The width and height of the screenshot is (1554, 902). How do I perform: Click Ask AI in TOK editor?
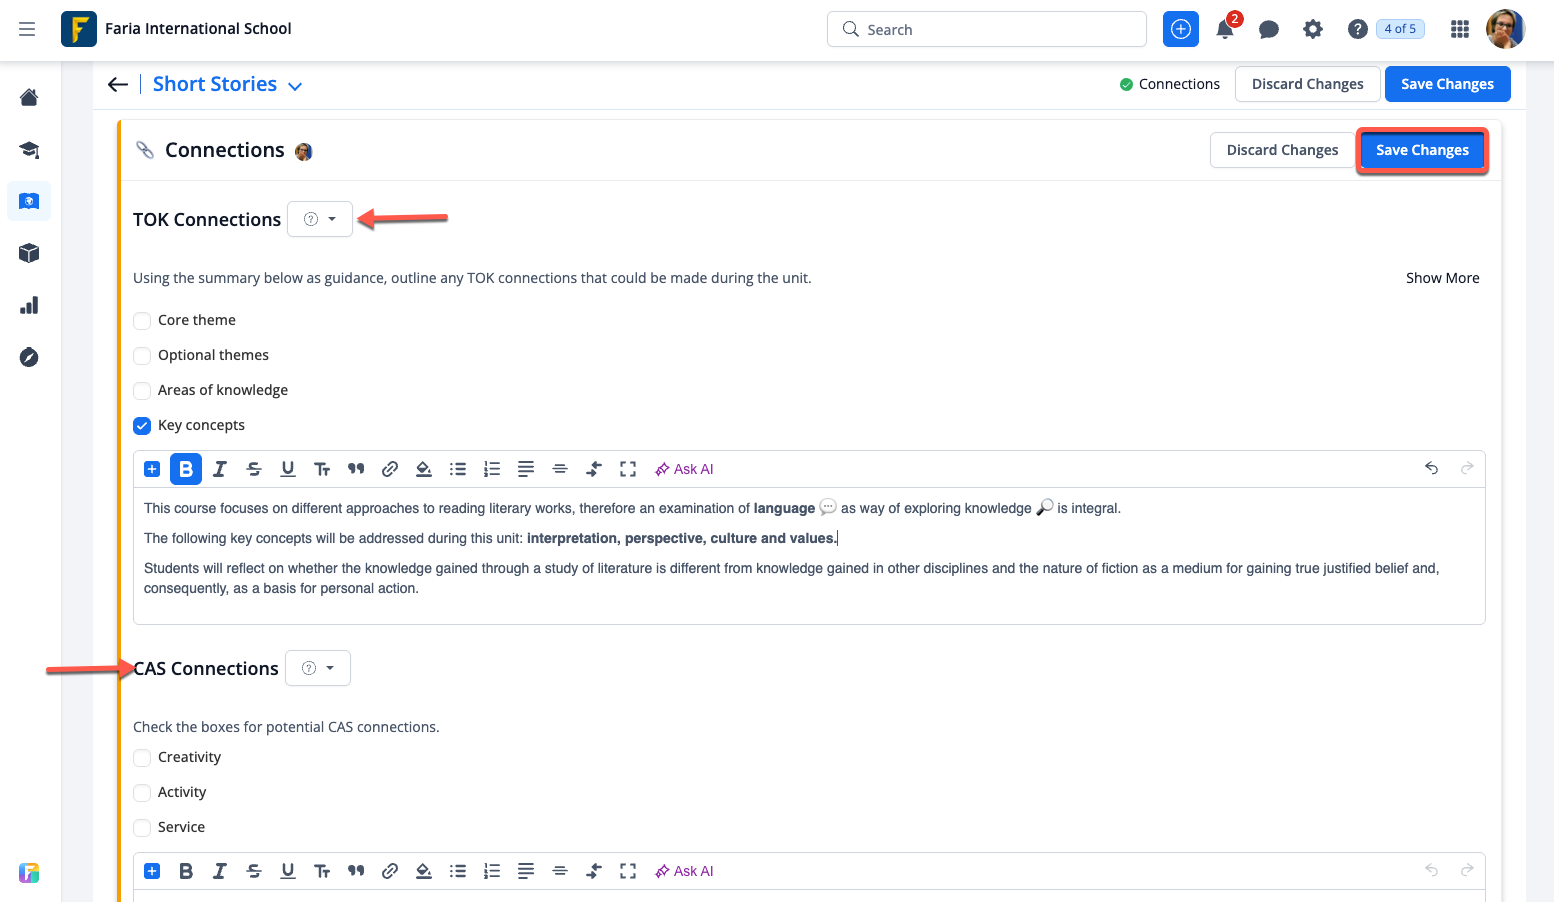tap(684, 469)
